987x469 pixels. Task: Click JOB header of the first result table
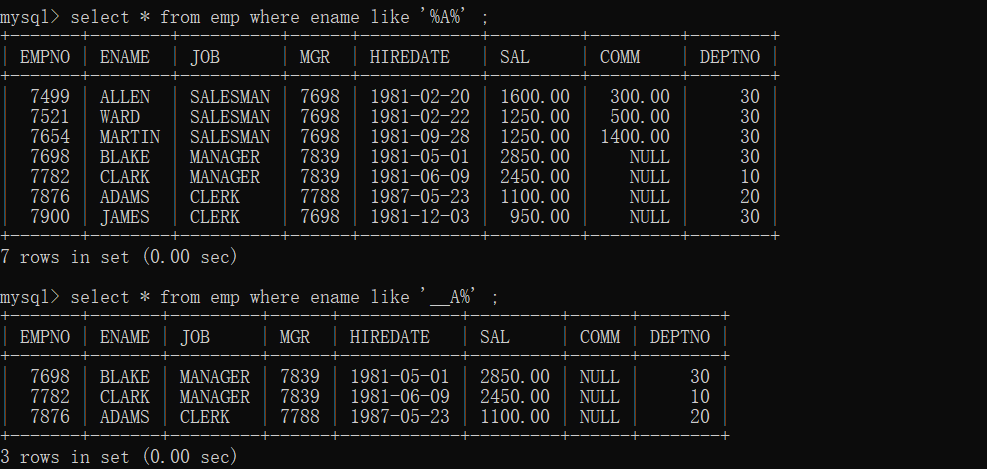pos(205,57)
